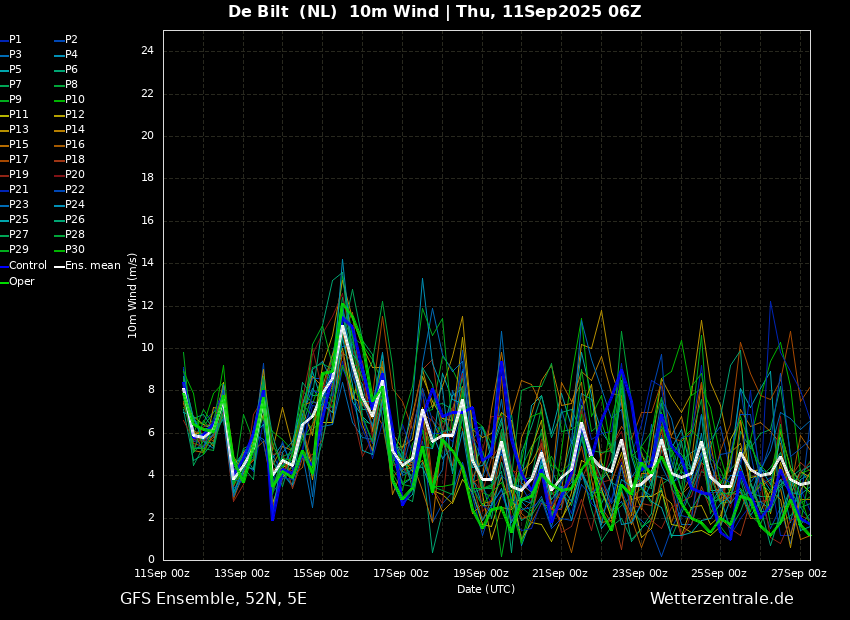The height and width of the screenshot is (620, 850).
Task: Click the 10m Wind (m/s) axis label
Action: coord(132,295)
